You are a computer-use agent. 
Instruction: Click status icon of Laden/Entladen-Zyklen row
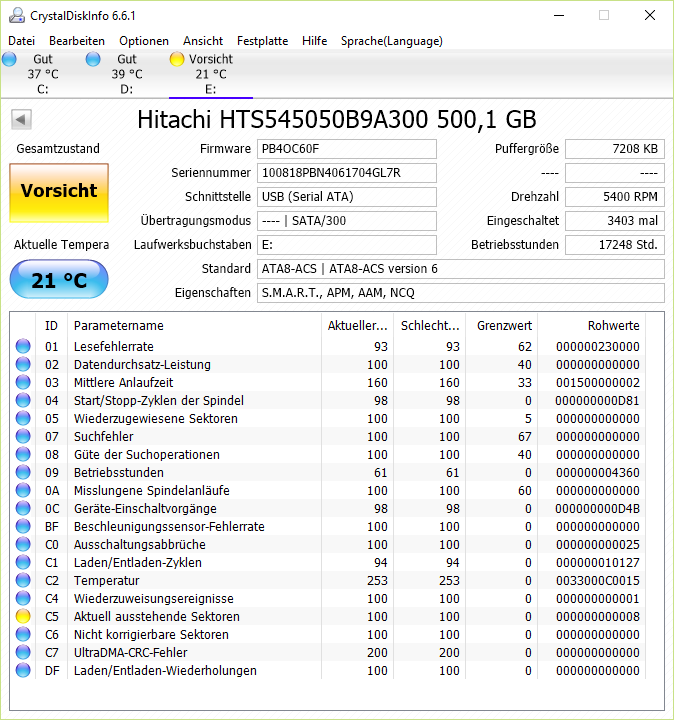click(23, 562)
